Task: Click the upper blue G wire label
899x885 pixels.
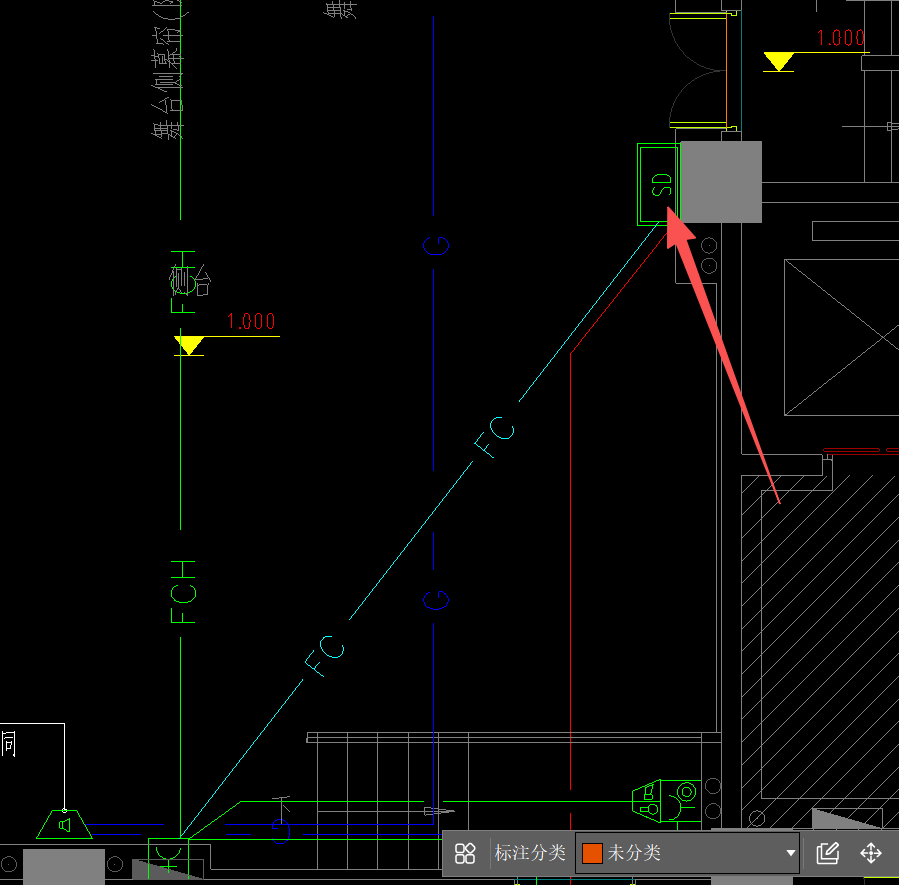Action: [436, 246]
